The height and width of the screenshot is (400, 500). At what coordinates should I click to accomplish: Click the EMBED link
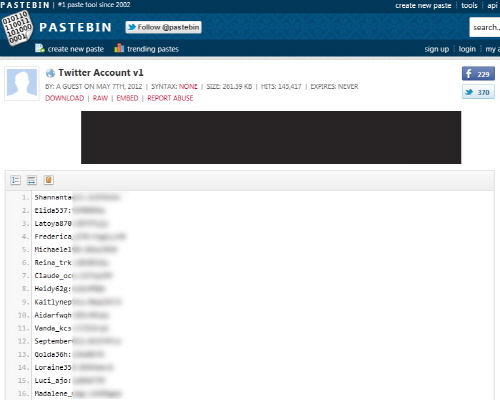(127, 98)
